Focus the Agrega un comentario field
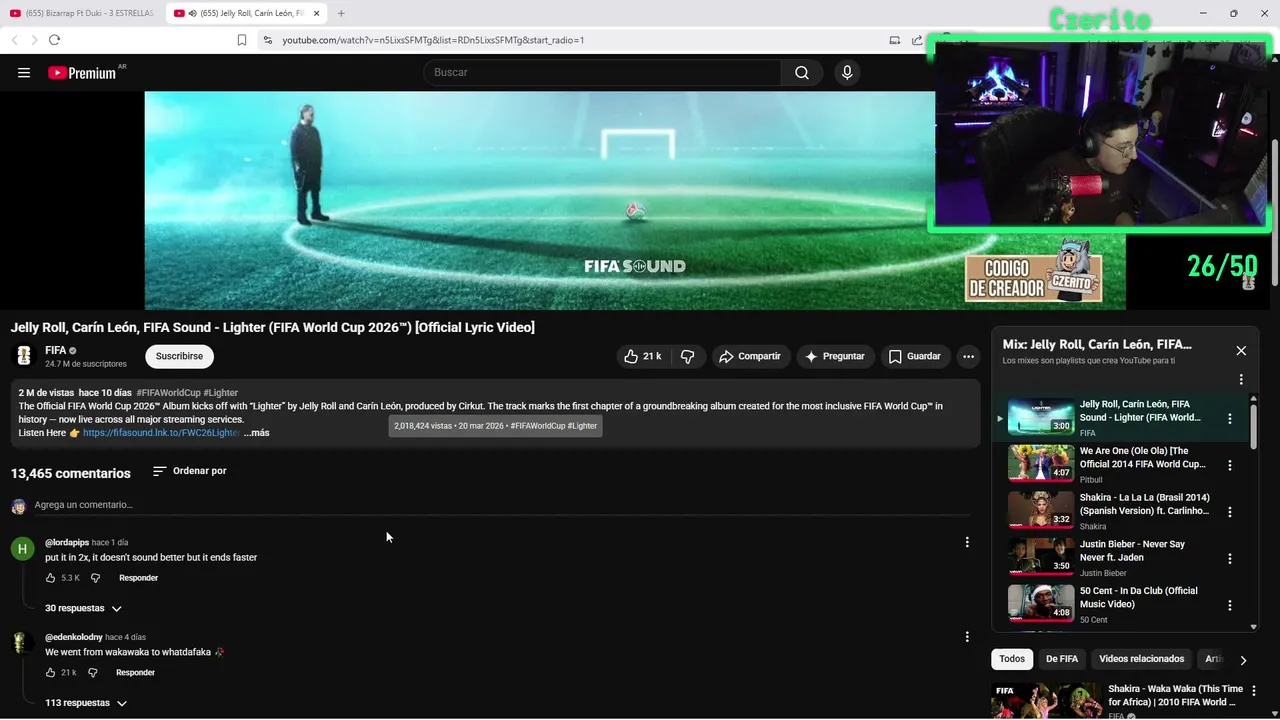Viewport: 1280px width, 720px height. (501, 505)
